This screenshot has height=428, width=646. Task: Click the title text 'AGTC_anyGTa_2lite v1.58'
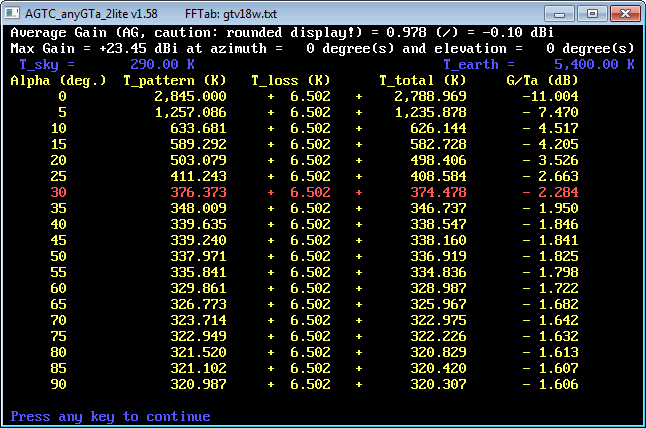click(91, 14)
